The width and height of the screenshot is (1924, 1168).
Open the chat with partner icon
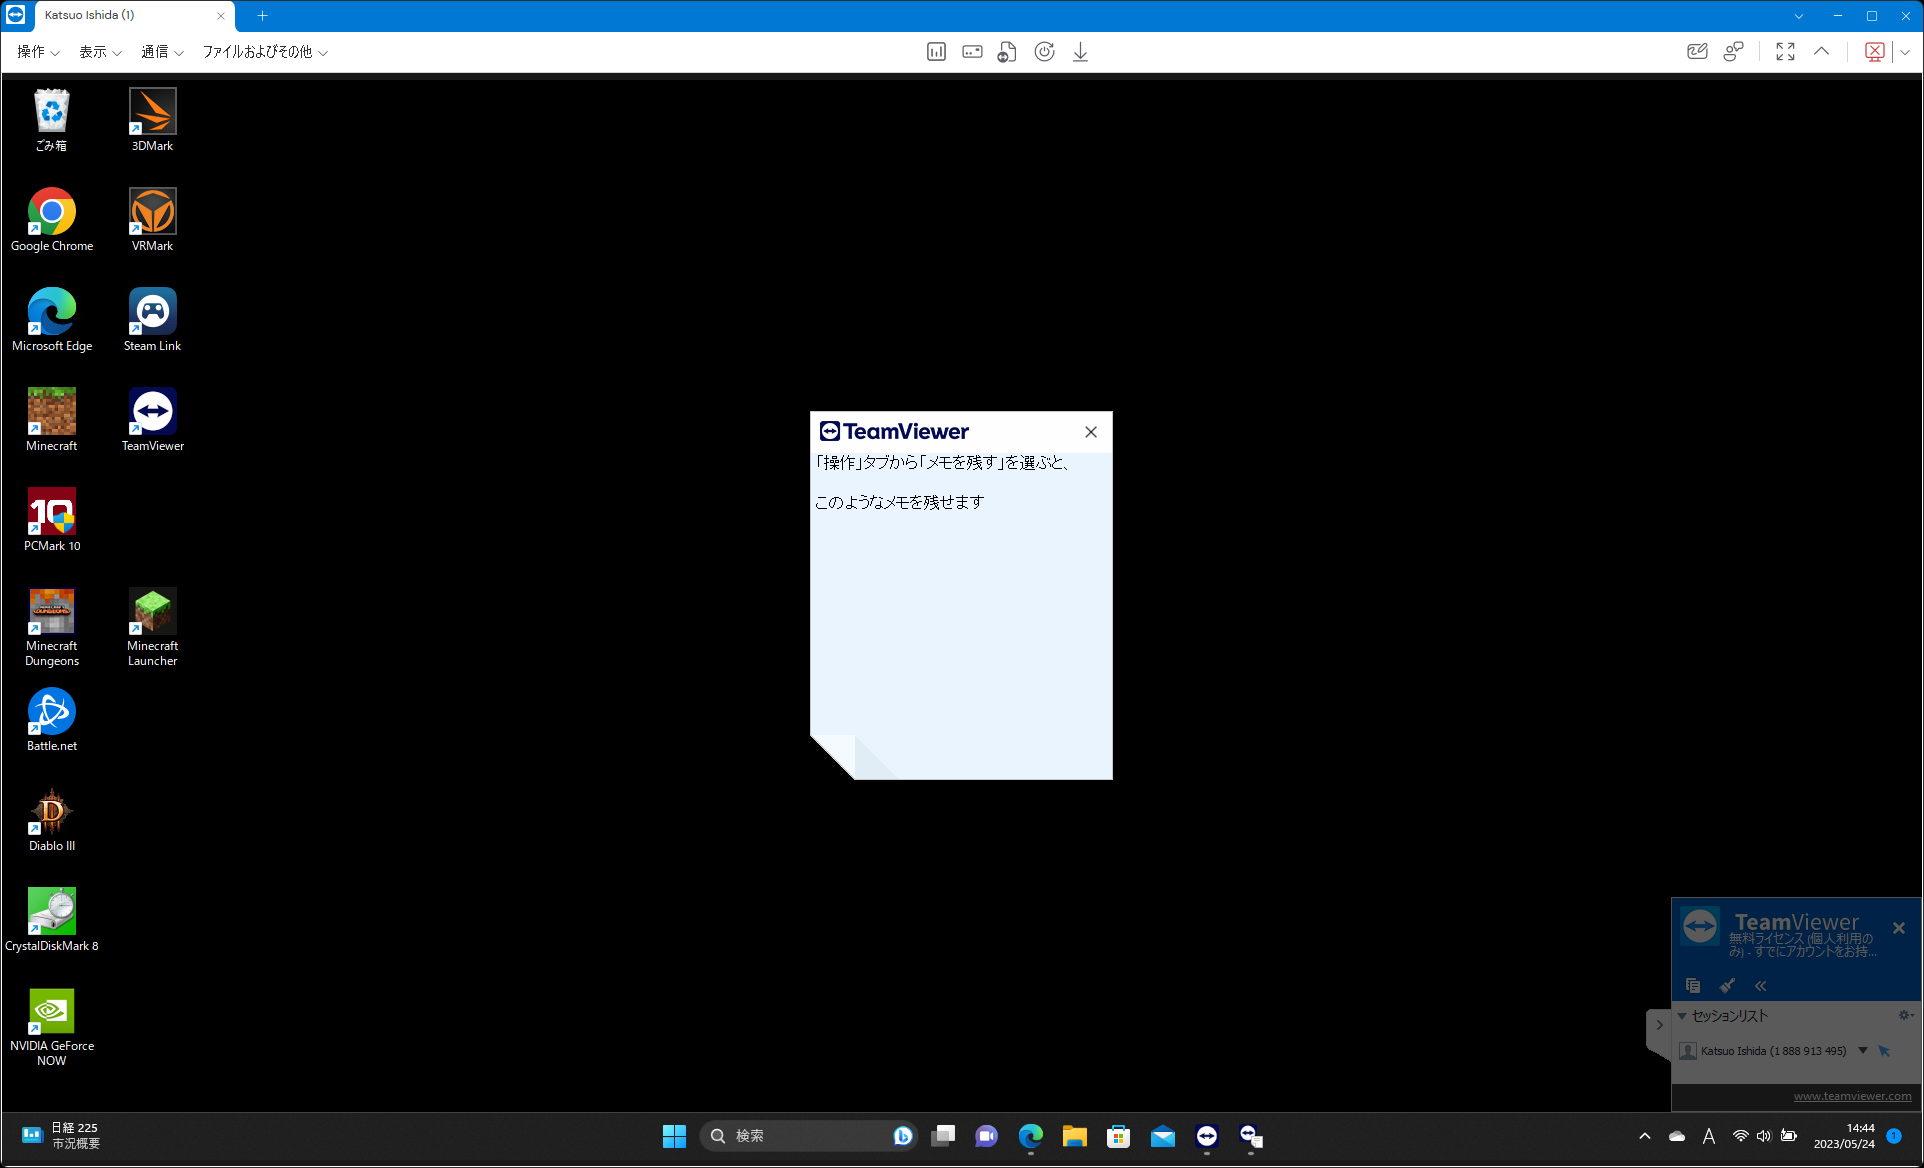pos(1734,52)
